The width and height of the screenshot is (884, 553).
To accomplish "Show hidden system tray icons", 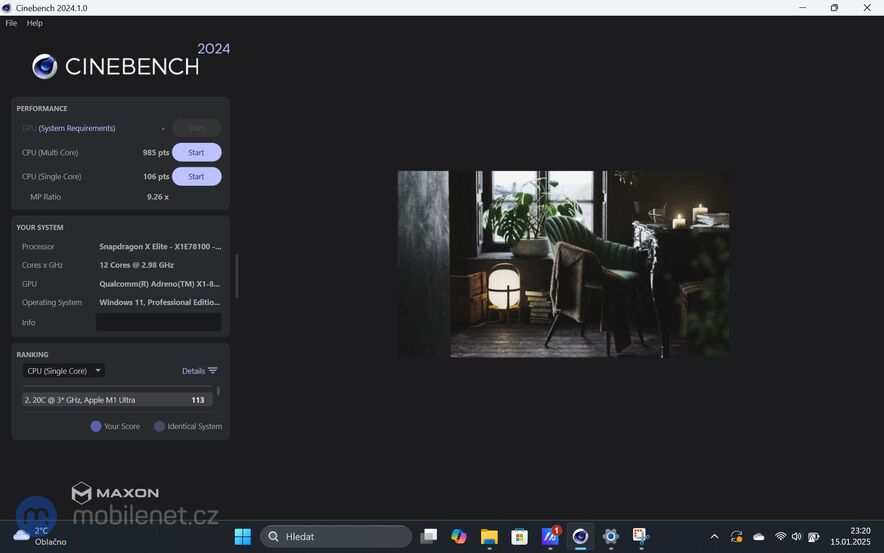I will tap(714, 537).
